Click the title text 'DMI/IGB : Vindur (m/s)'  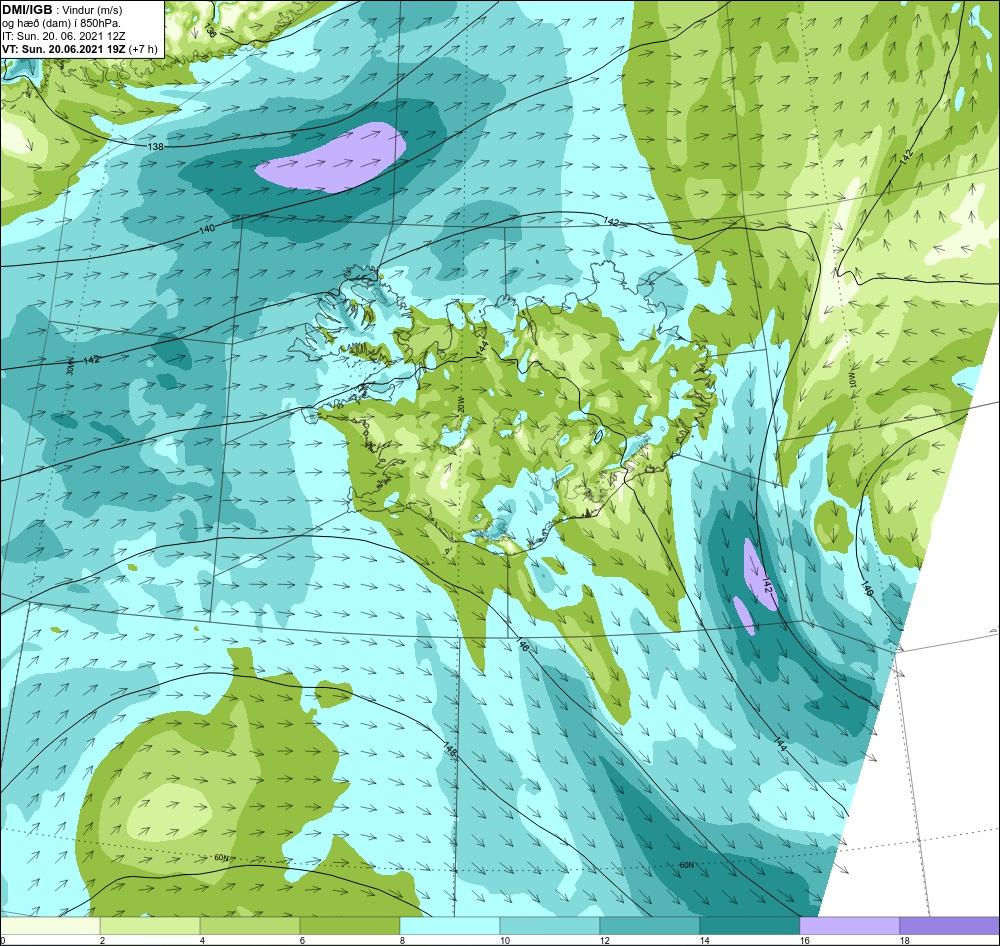coord(62,10)
